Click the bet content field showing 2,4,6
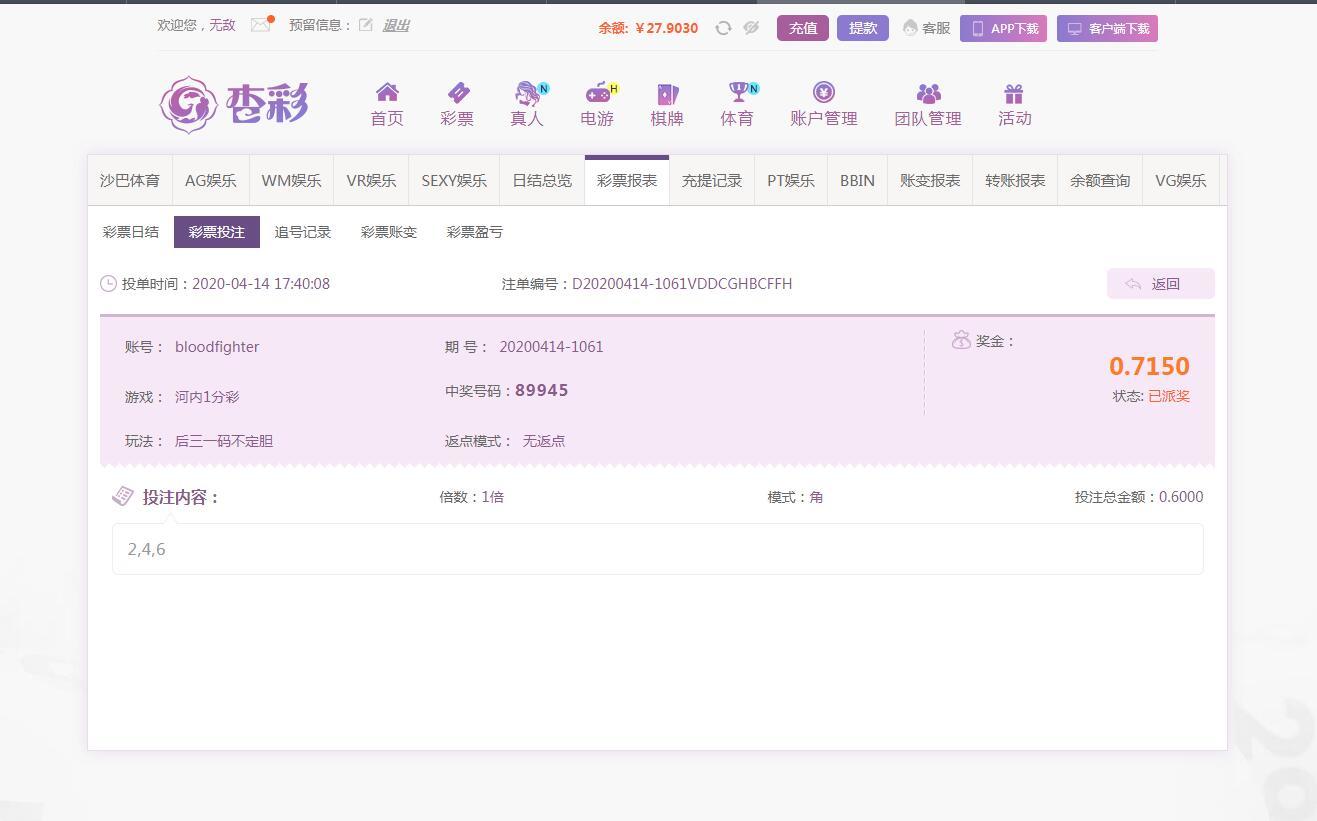This screenshot has height=821, width=1317. tap(657, 549)
